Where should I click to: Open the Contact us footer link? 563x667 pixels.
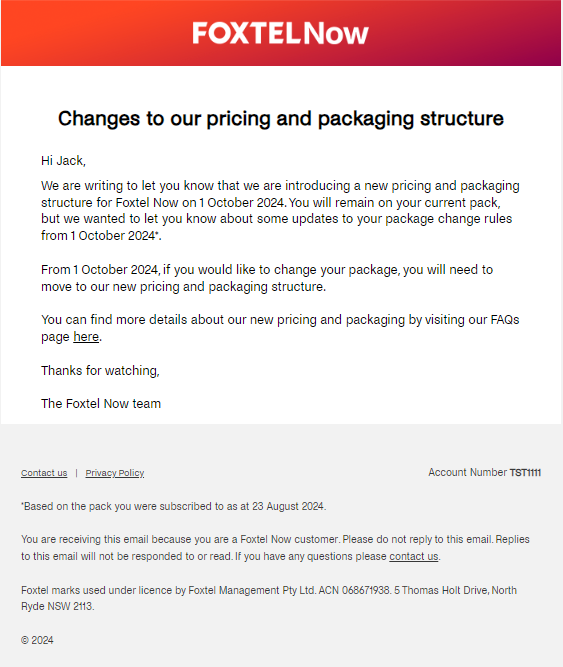pos(44,473)
